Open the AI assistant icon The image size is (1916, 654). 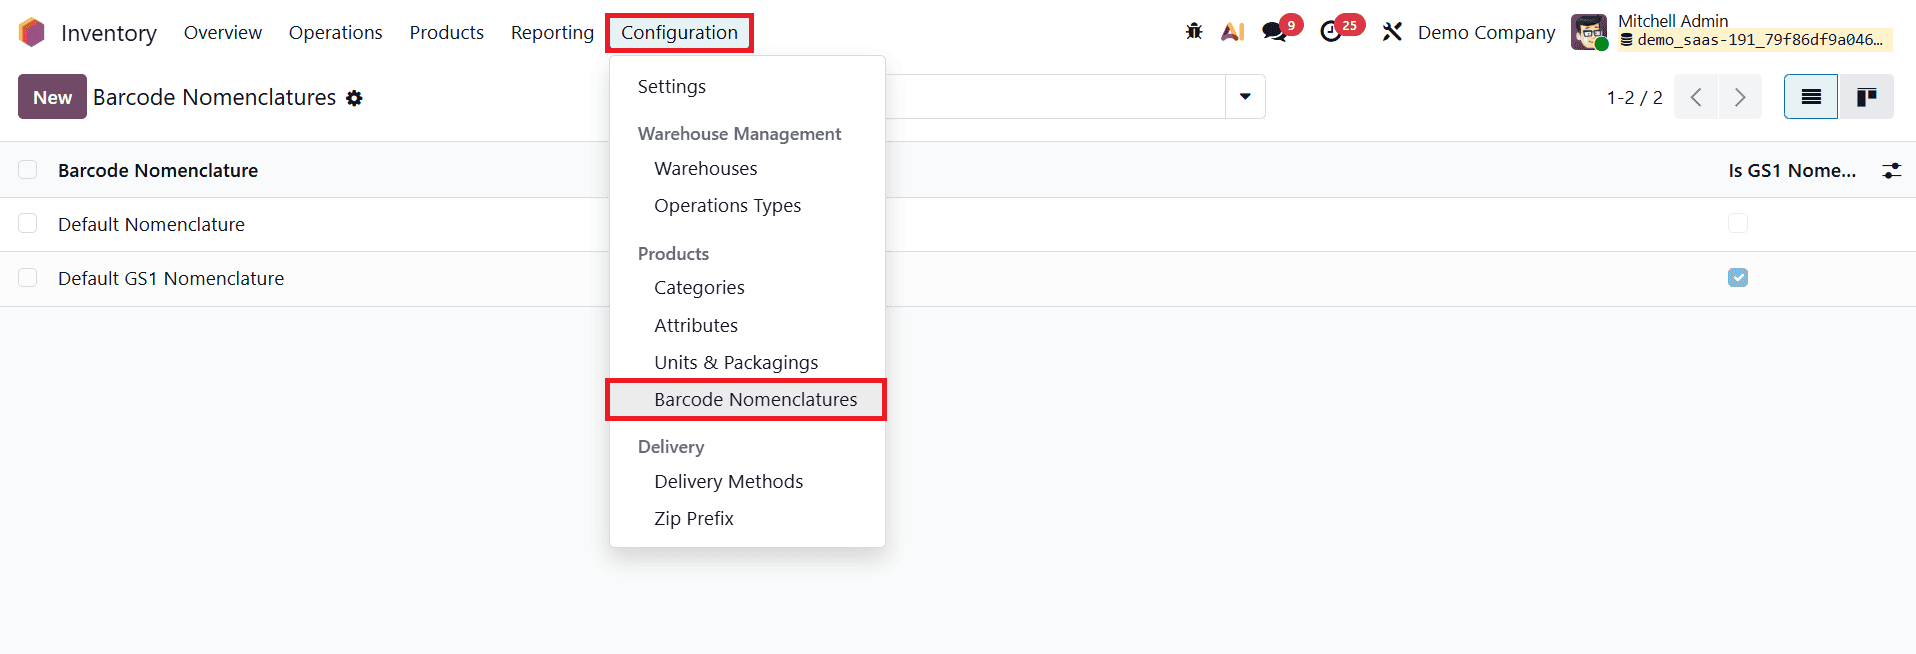(1232, 31)
